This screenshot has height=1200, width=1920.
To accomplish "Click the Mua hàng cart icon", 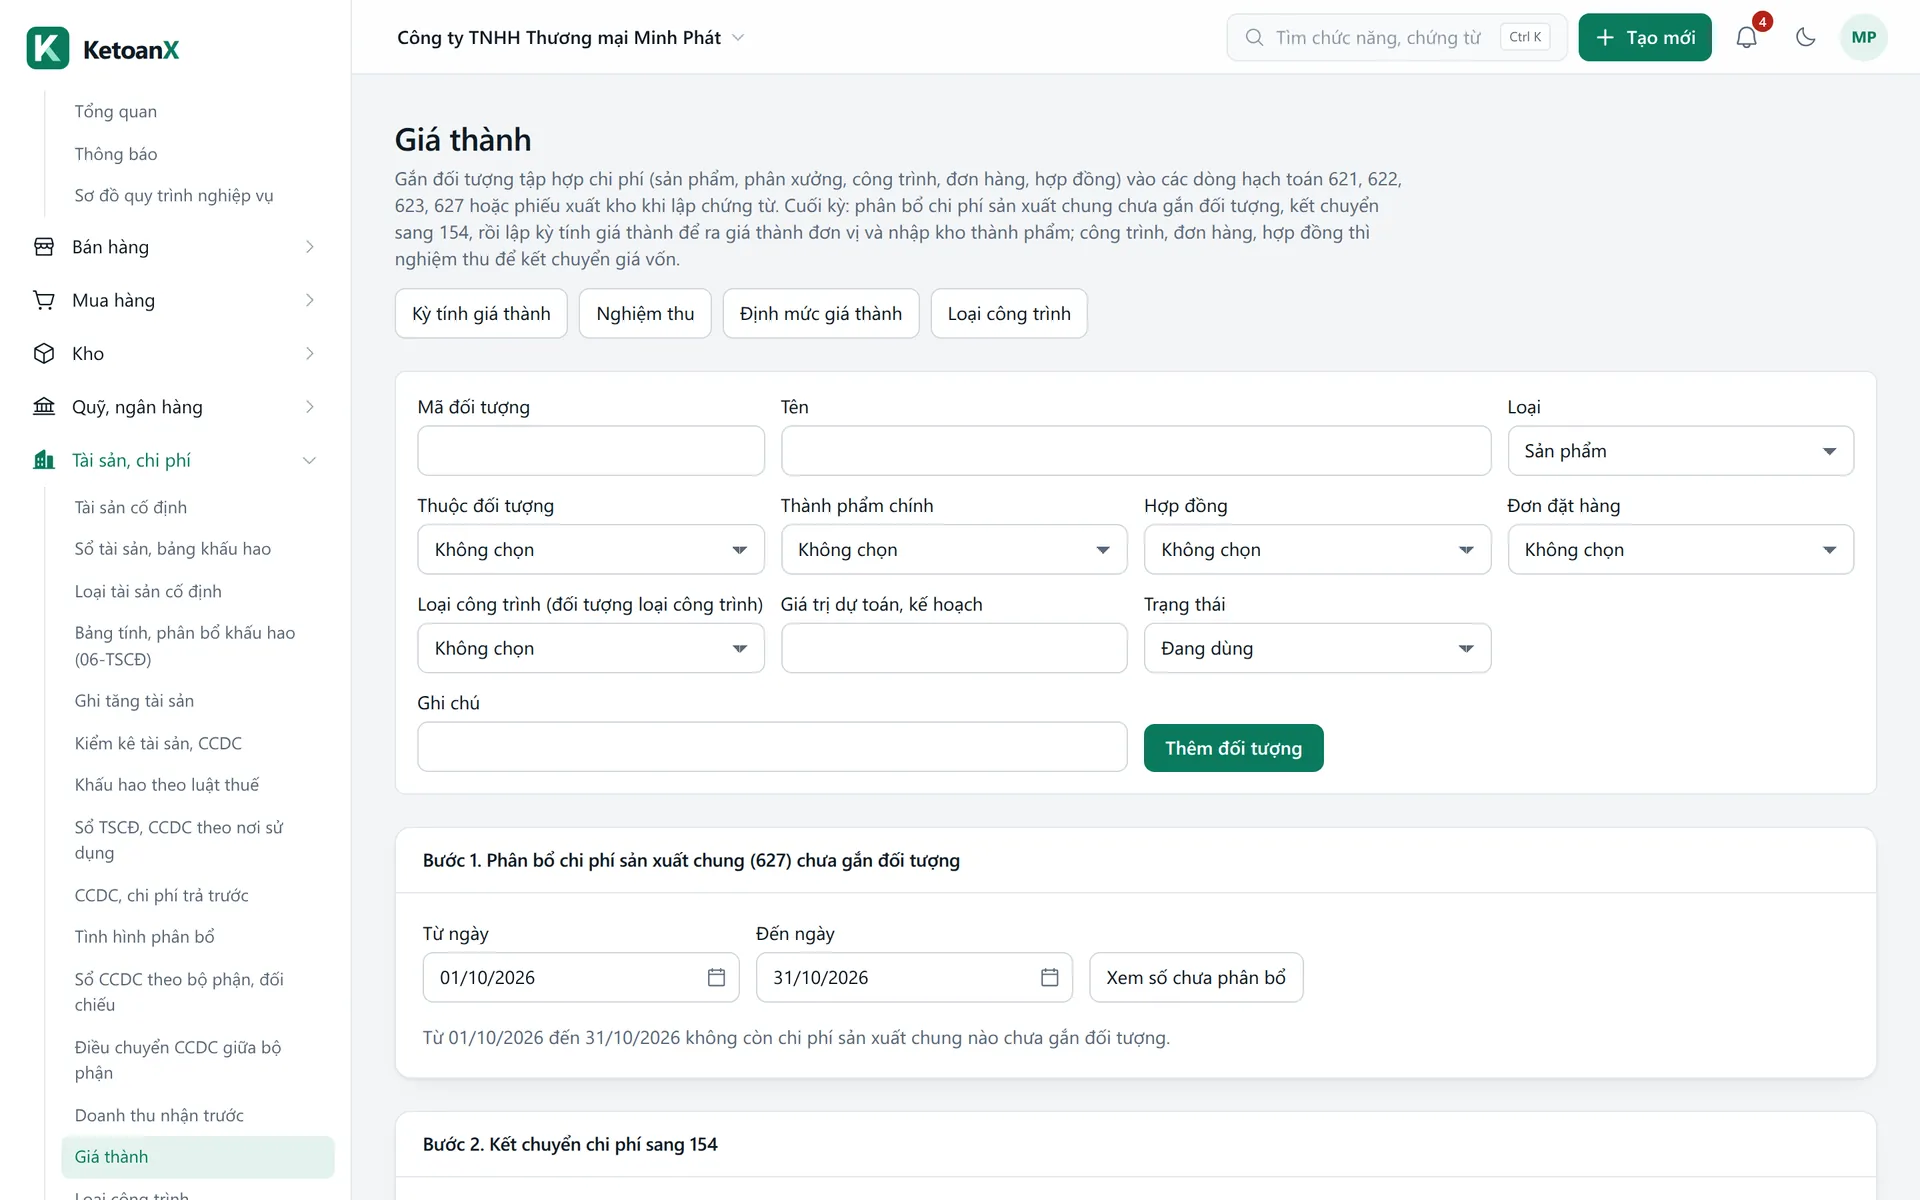I will (44, 300).
